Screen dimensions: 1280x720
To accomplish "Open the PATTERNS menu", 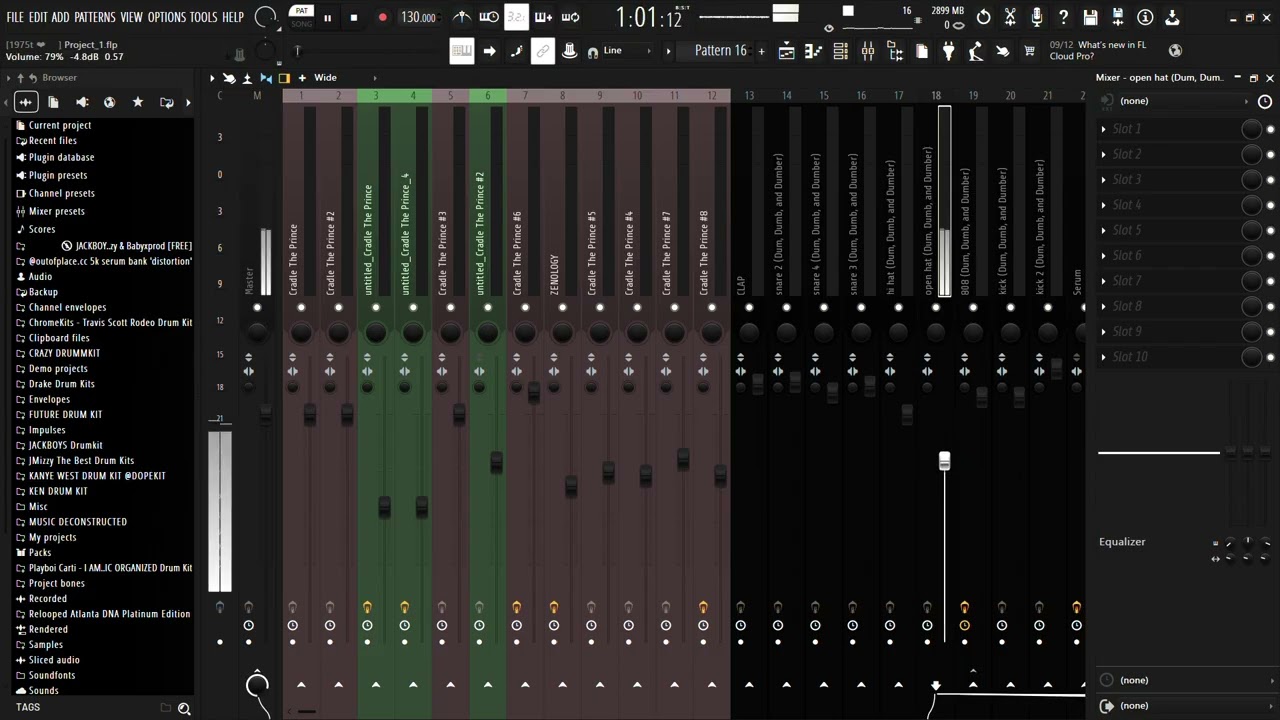I will (94, 17).
